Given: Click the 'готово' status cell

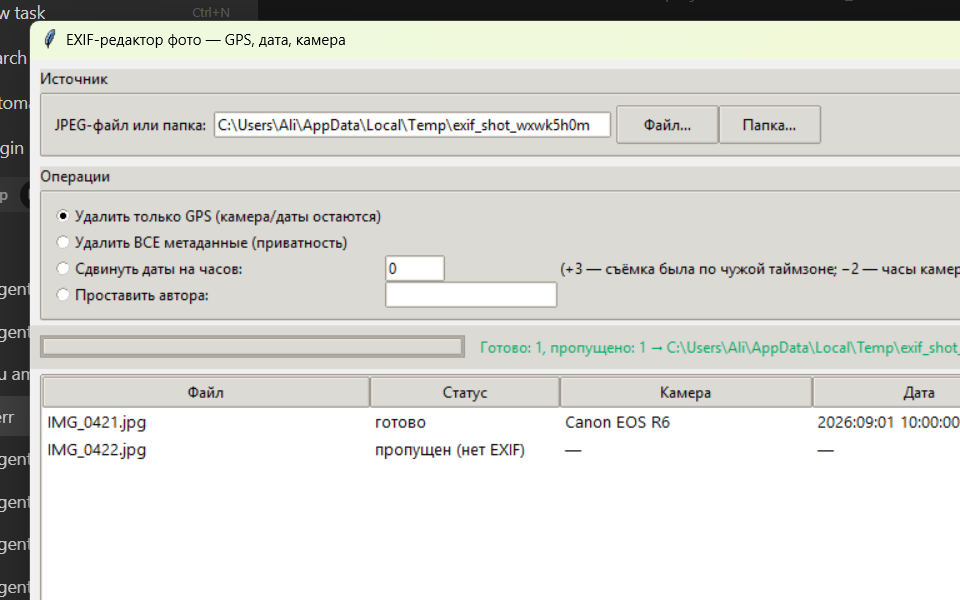Looking at the screenshot, I should click(400, 422).
